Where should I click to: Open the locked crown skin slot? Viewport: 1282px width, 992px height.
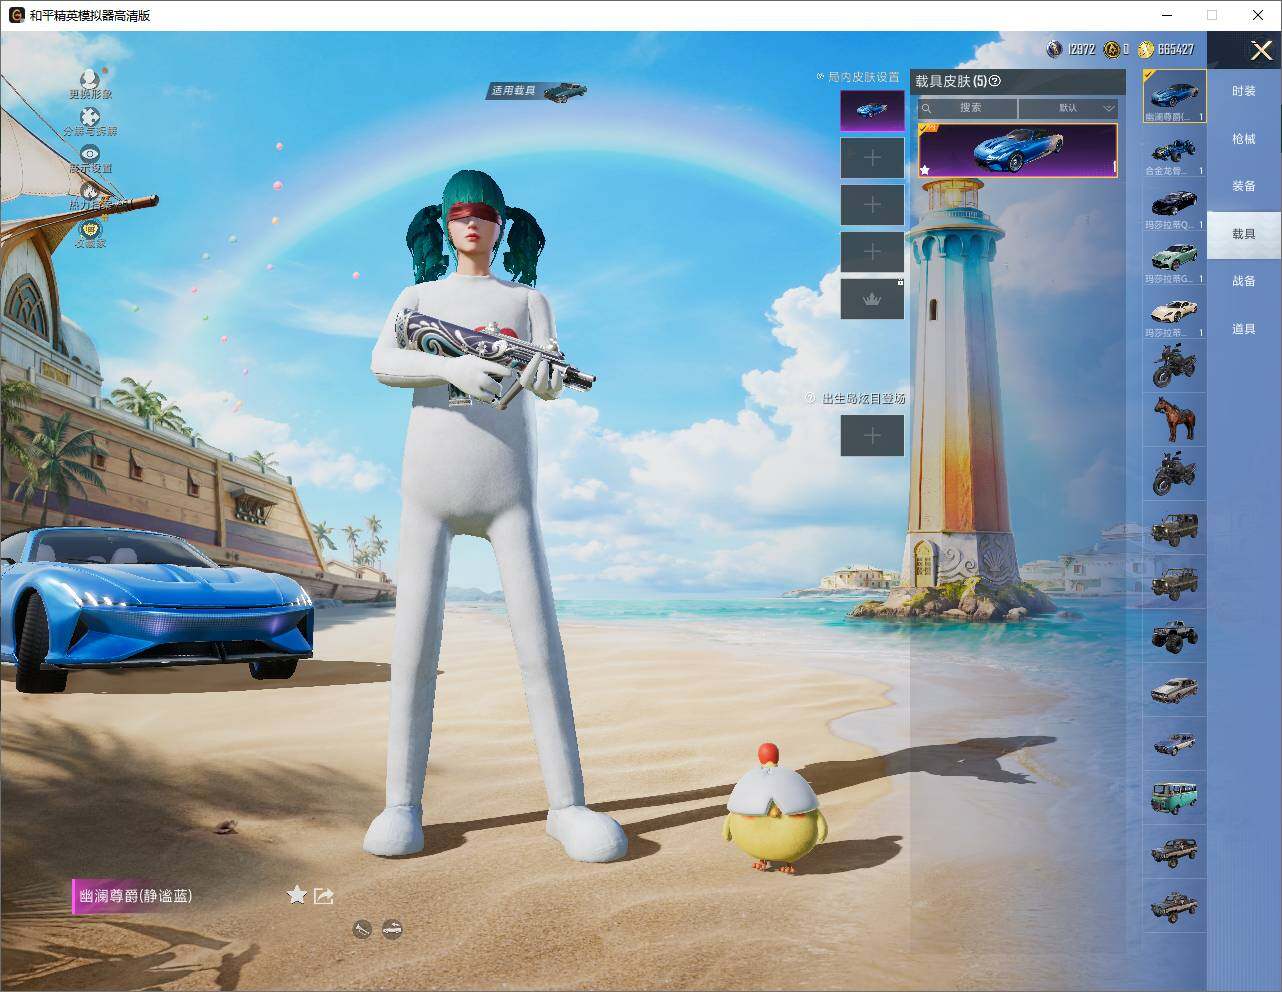(872, 299)
